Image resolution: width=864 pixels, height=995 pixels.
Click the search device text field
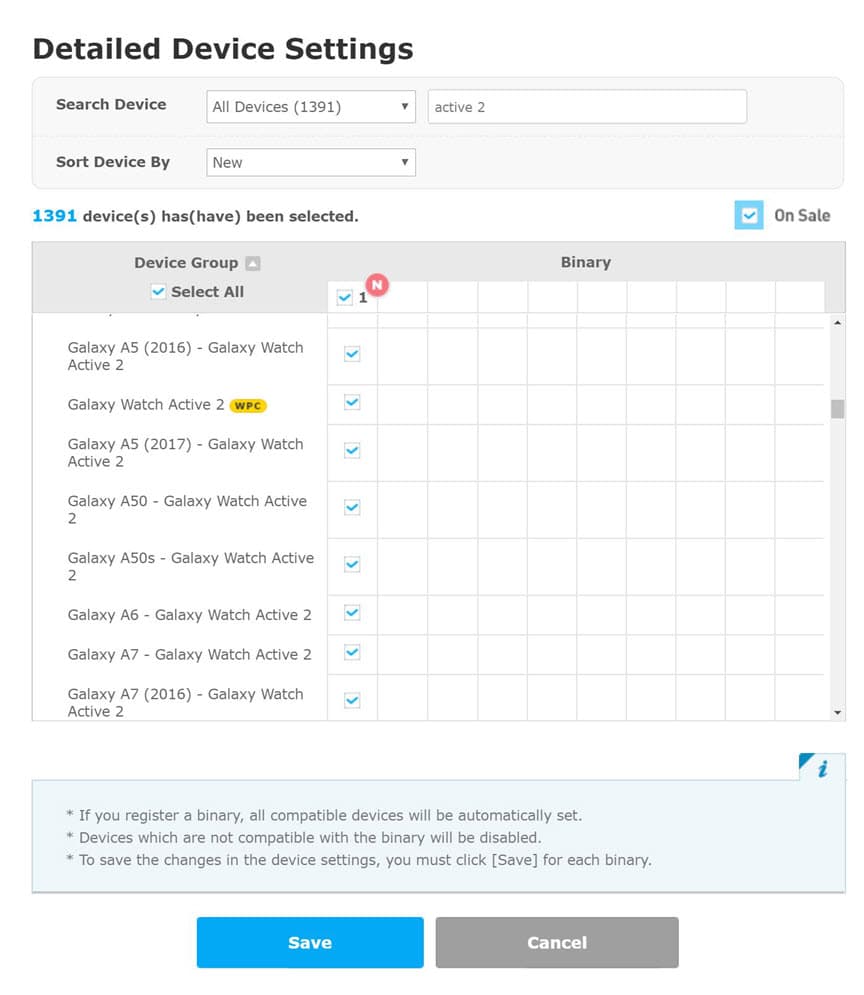click(587, 107)
